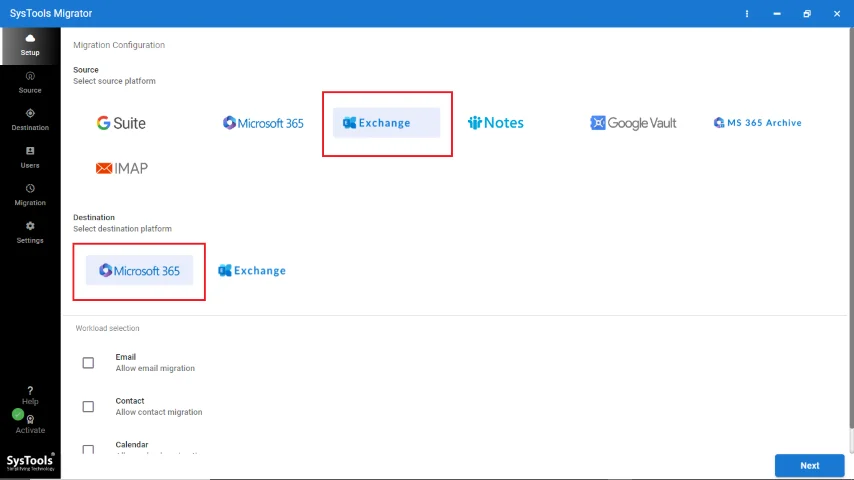Image resolution: width=854 pixels, height=480 pixels.
Task: Click the Activate license icon
Action: tap(30, 420)
